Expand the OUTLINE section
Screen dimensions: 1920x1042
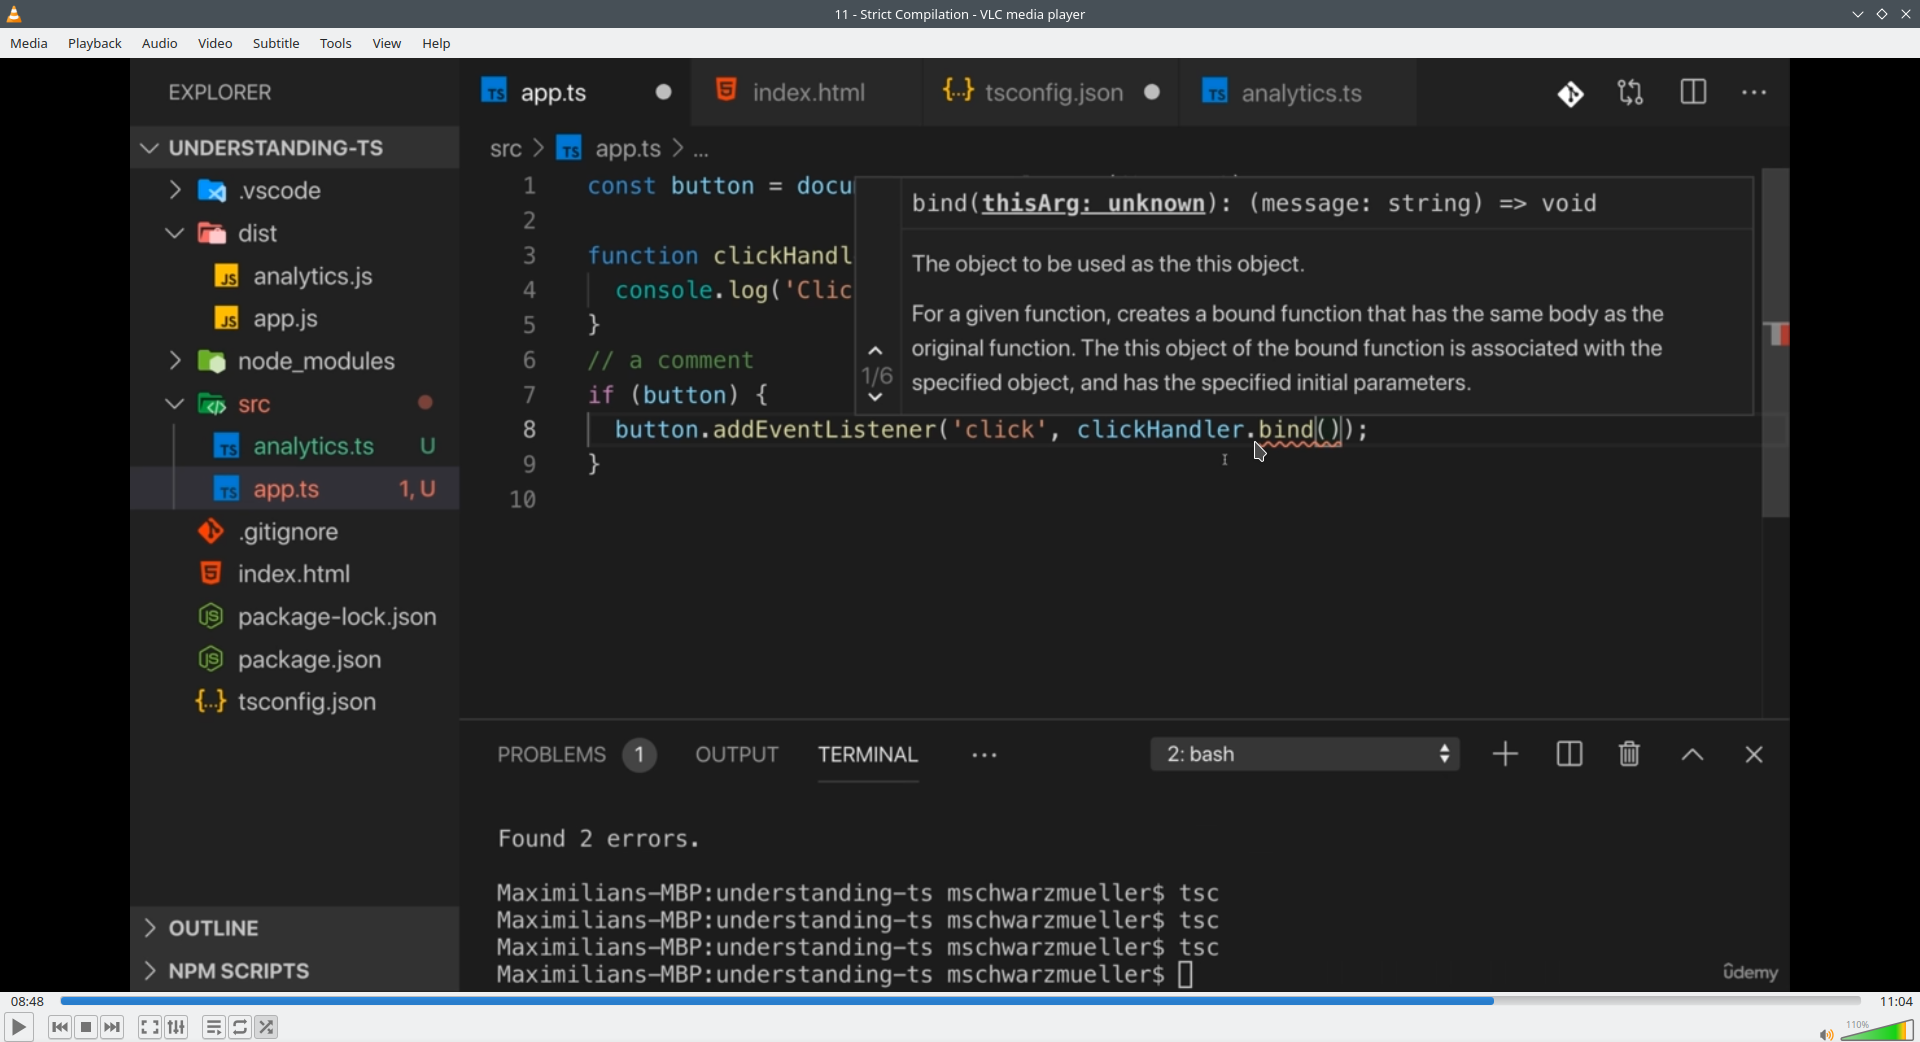click(x=295, y=929)
